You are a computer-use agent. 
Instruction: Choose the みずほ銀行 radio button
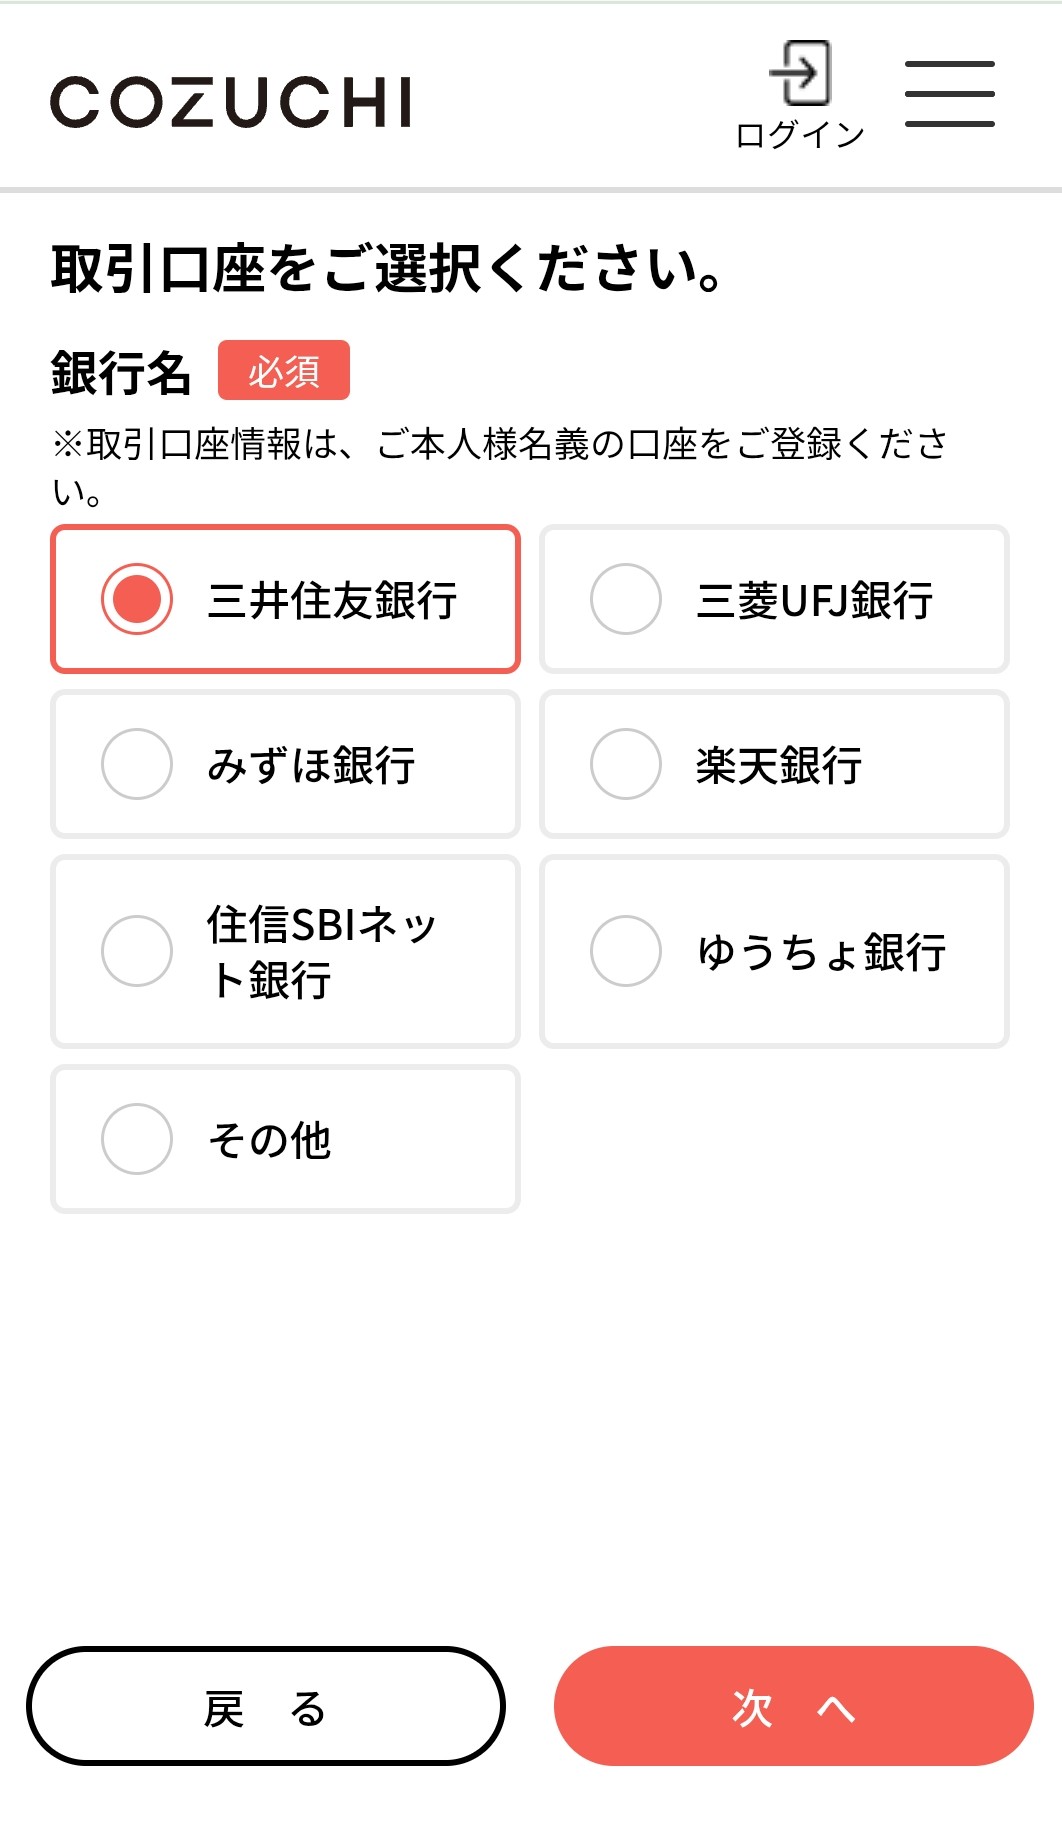[x=137, y=764]
